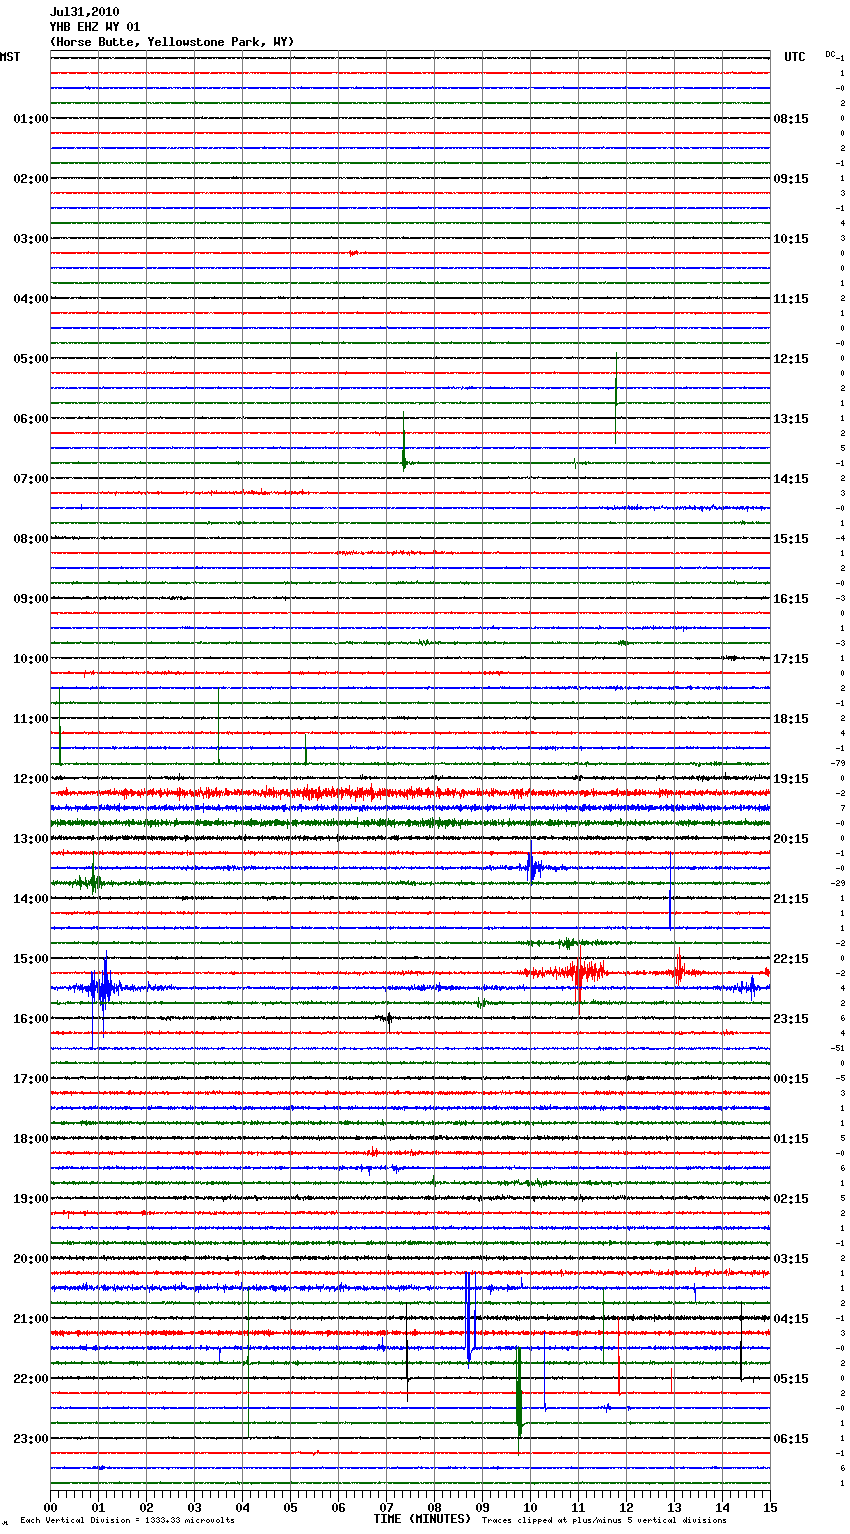850x1534 pixels.
Task: Click the 05:15 UTC time label
Action: click(x=791, y=1379)
